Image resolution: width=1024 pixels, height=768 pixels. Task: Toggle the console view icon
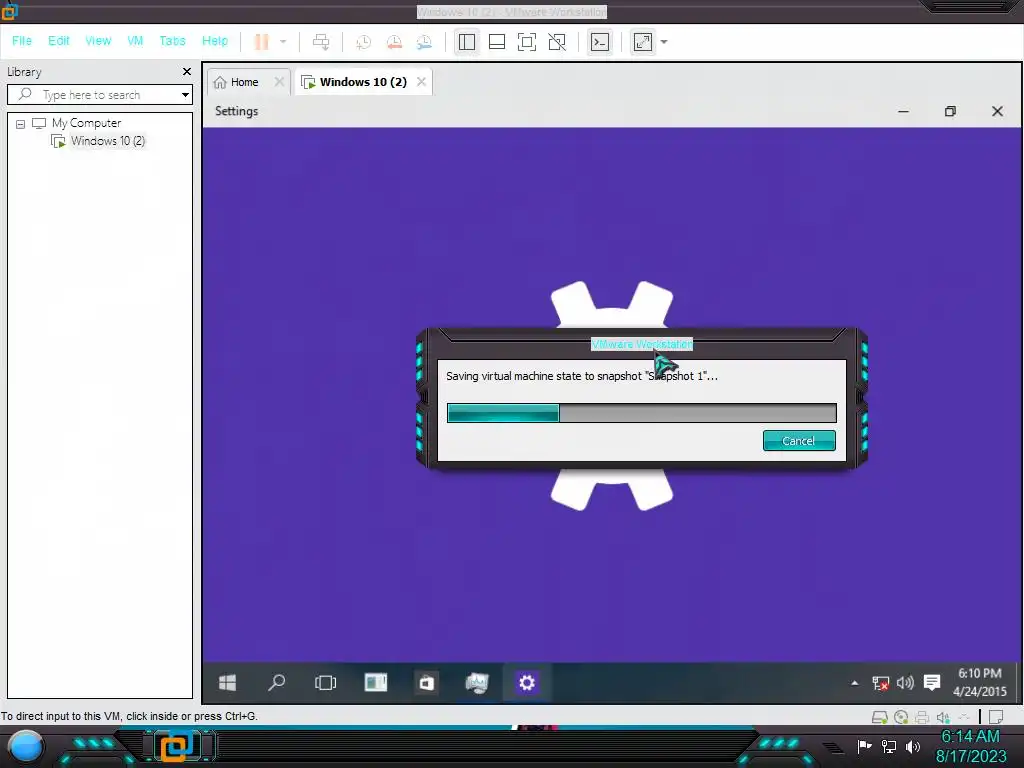[600, 42]
